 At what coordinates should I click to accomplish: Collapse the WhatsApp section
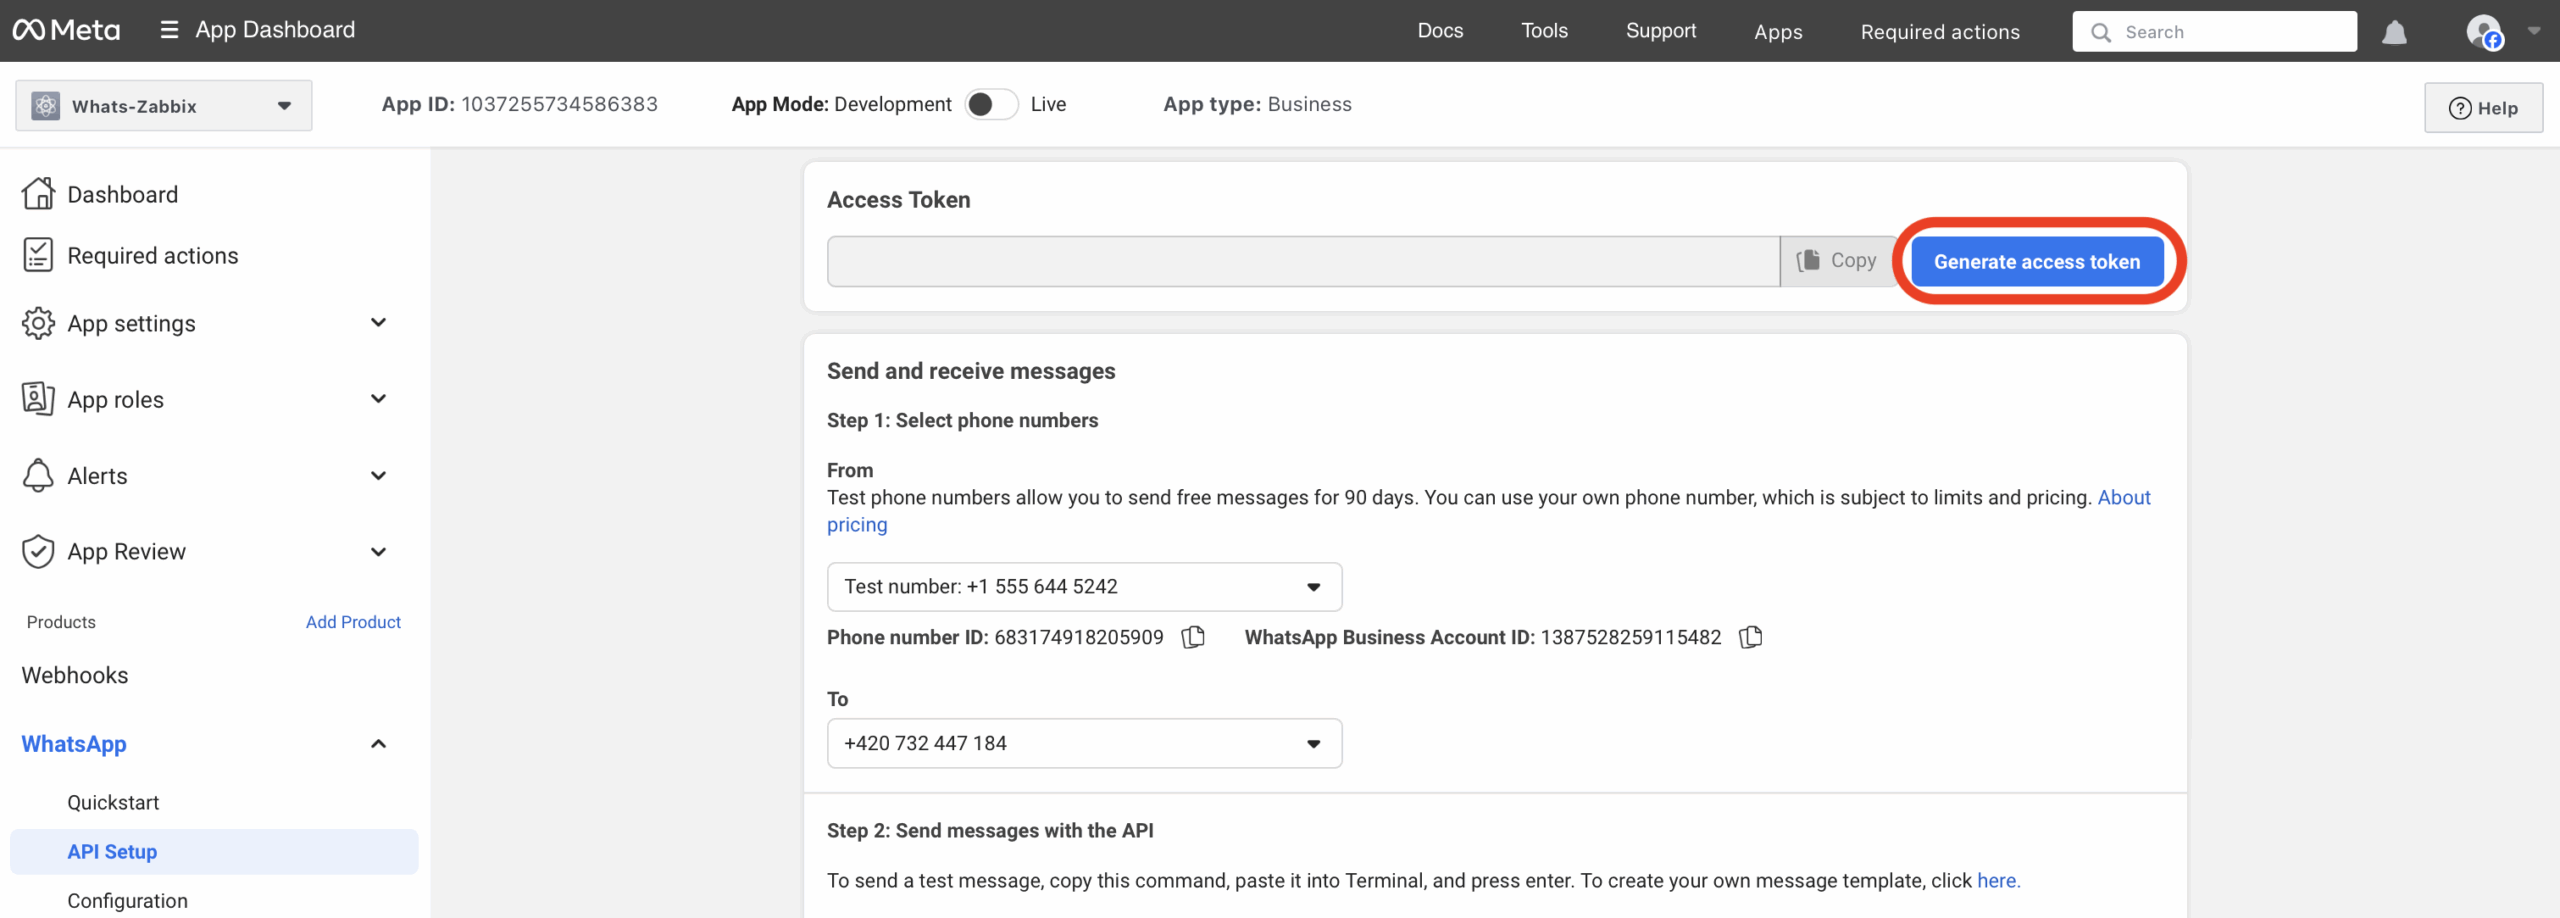coord(378,743)
